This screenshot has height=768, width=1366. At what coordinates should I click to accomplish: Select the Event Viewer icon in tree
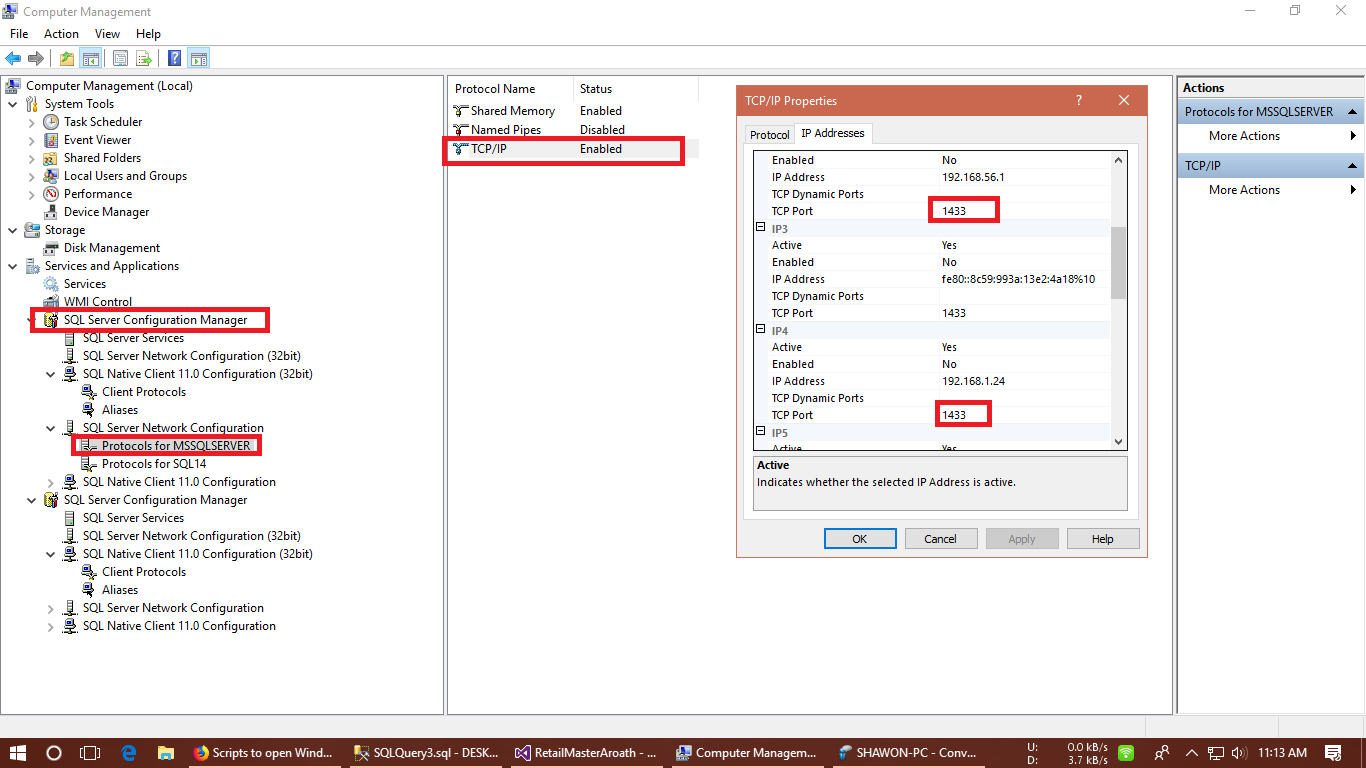(51, 140)
